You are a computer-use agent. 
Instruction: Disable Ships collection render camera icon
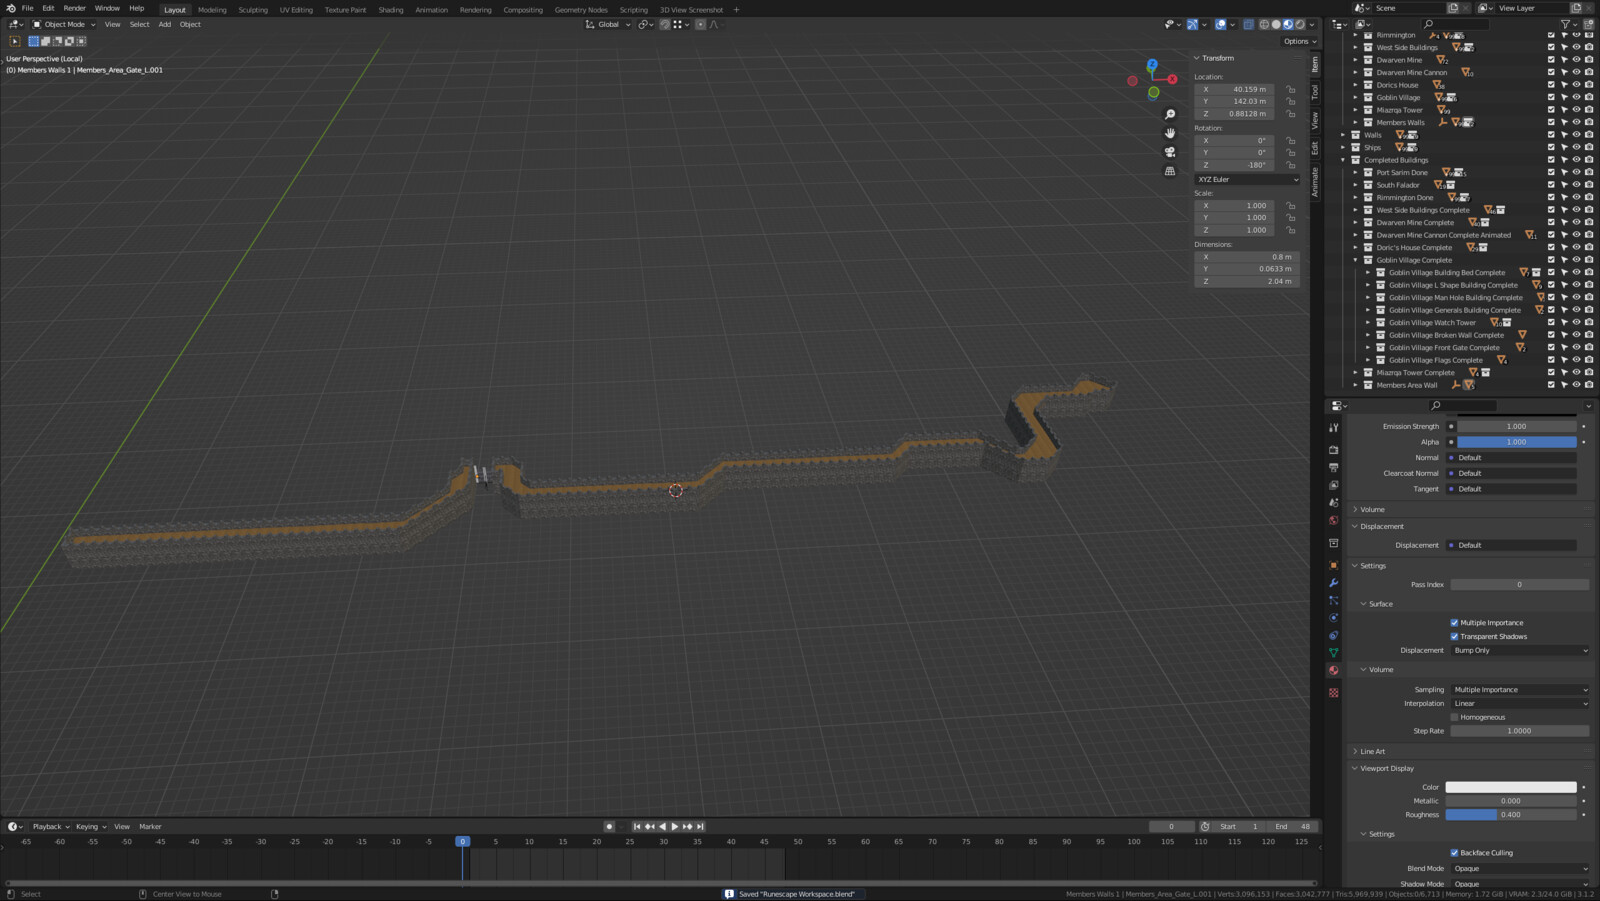(1589, 147)
